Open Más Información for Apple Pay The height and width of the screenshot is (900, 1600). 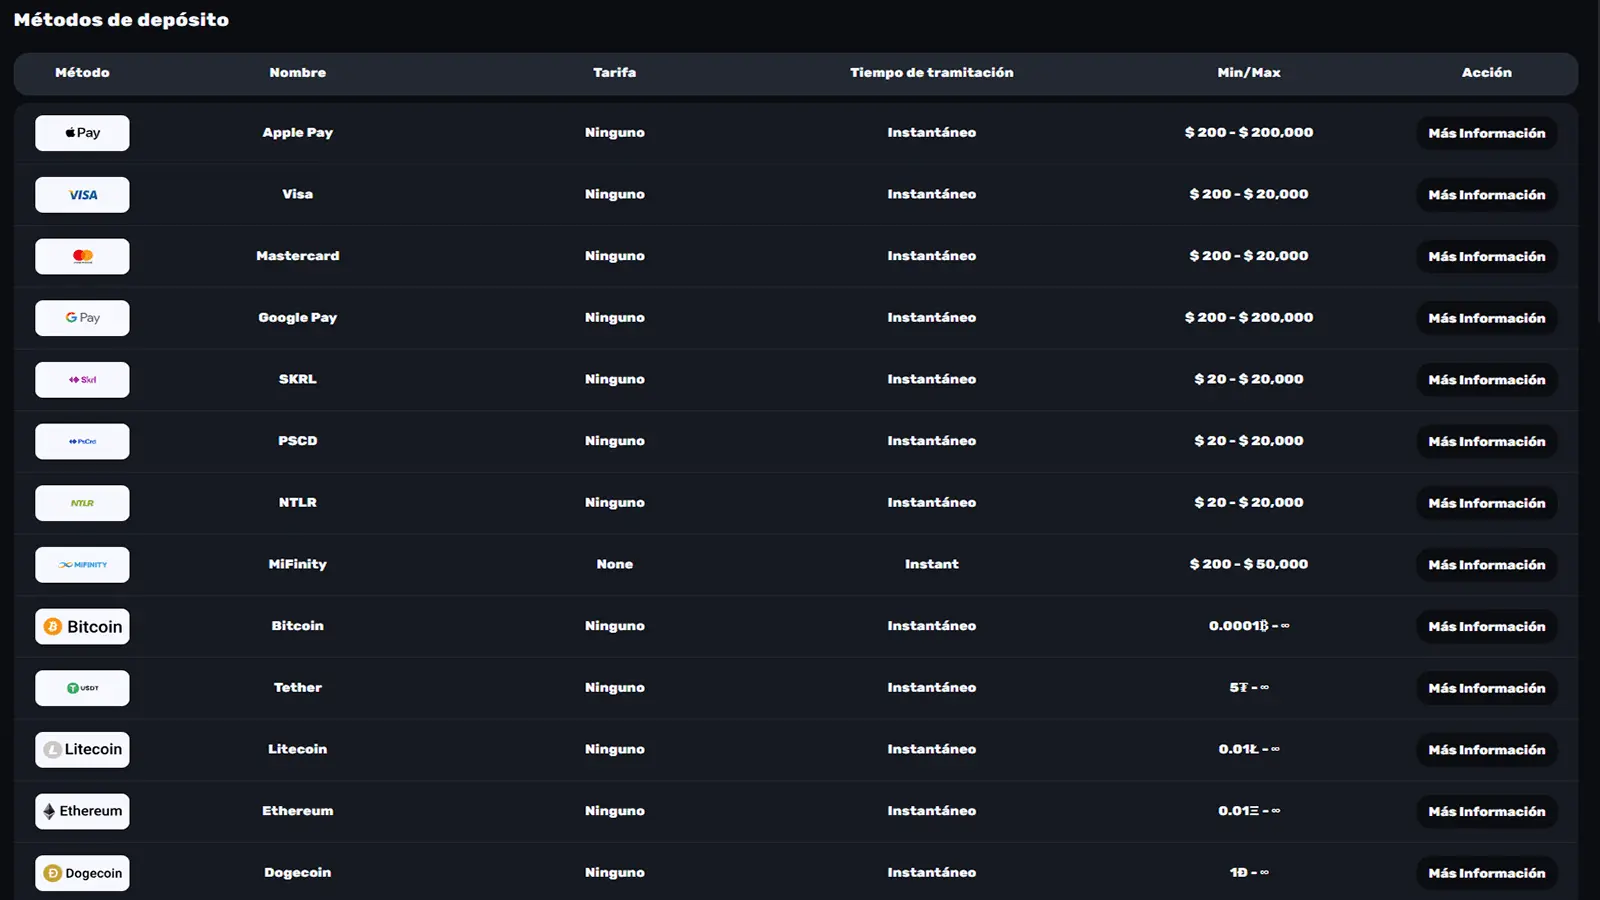tap(1487, 133)
